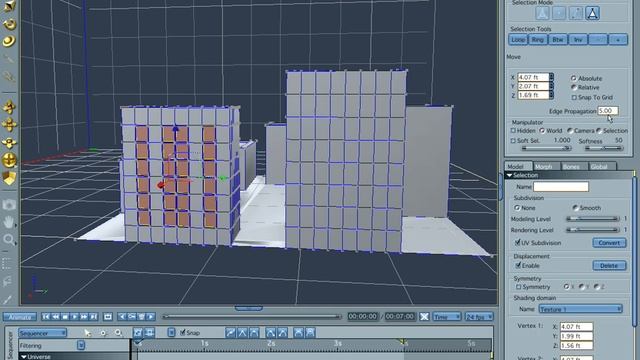Click the Loop selection button
Screen dimensions: 640x360
[x=518, y=40]
